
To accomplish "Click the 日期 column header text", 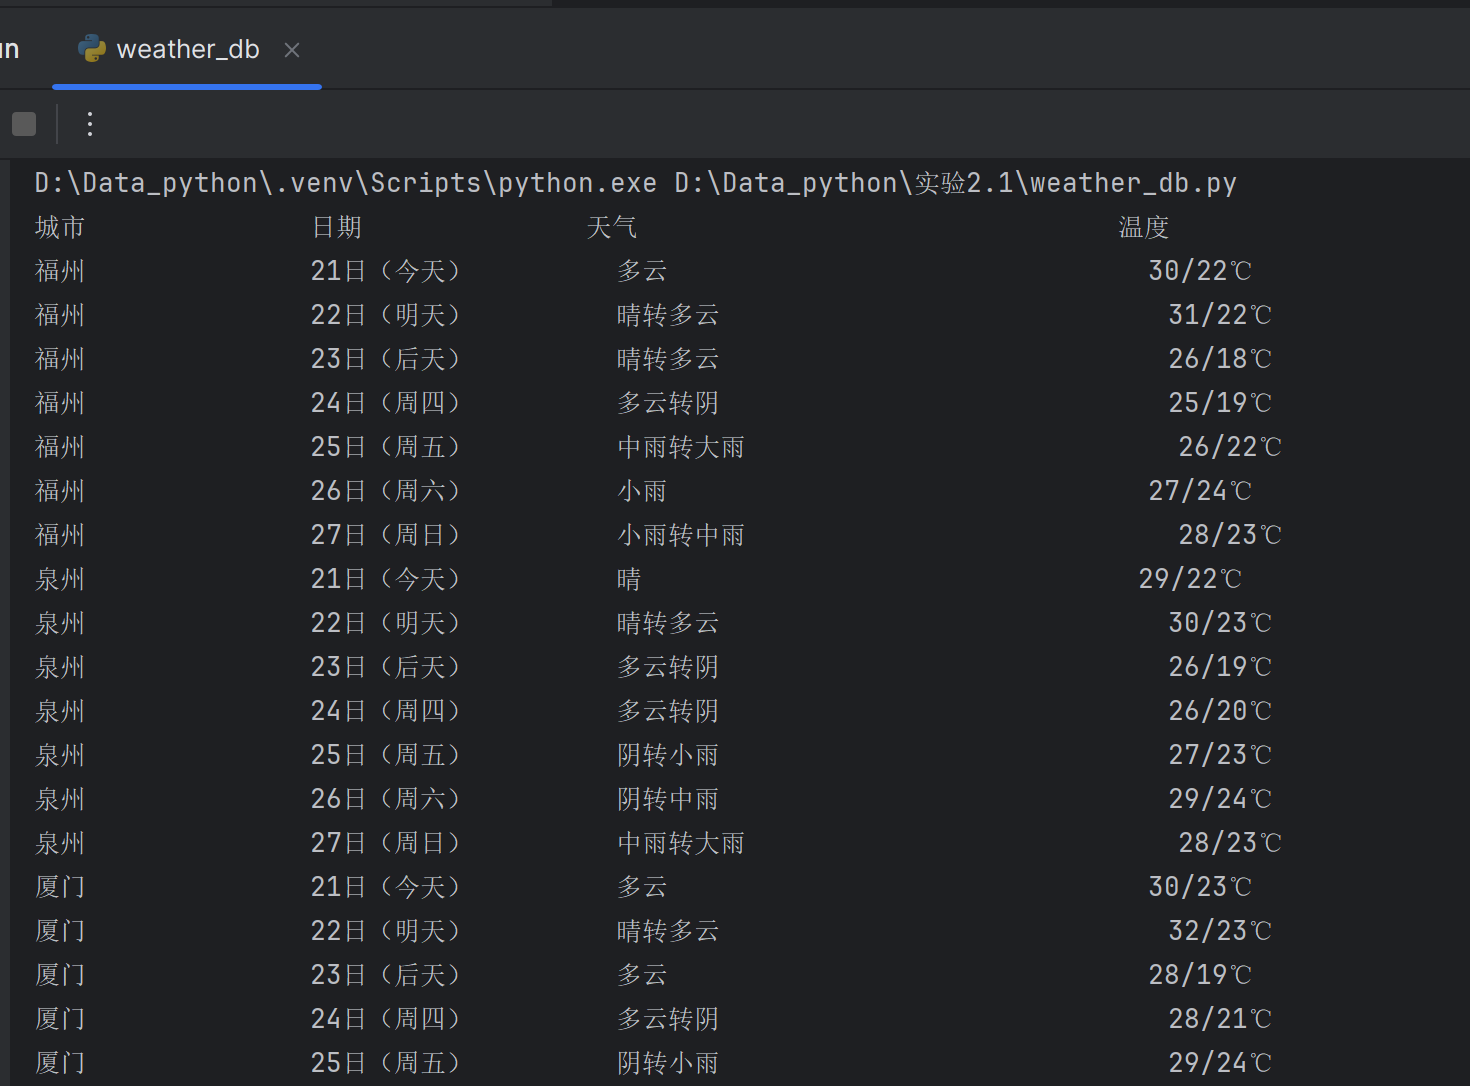I will click(x=337, y=227).
